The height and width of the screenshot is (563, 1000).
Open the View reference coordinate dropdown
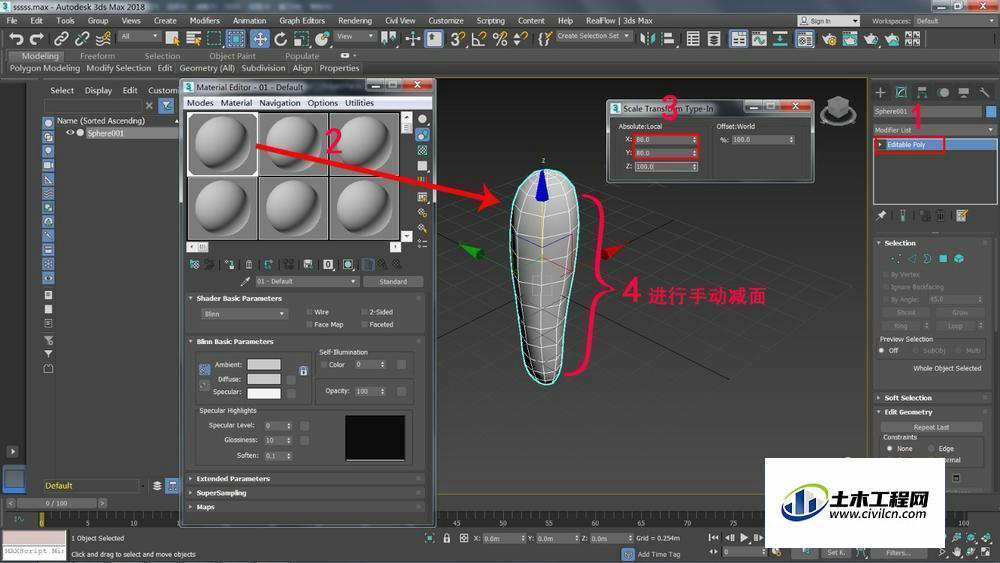tap(355, 36)
